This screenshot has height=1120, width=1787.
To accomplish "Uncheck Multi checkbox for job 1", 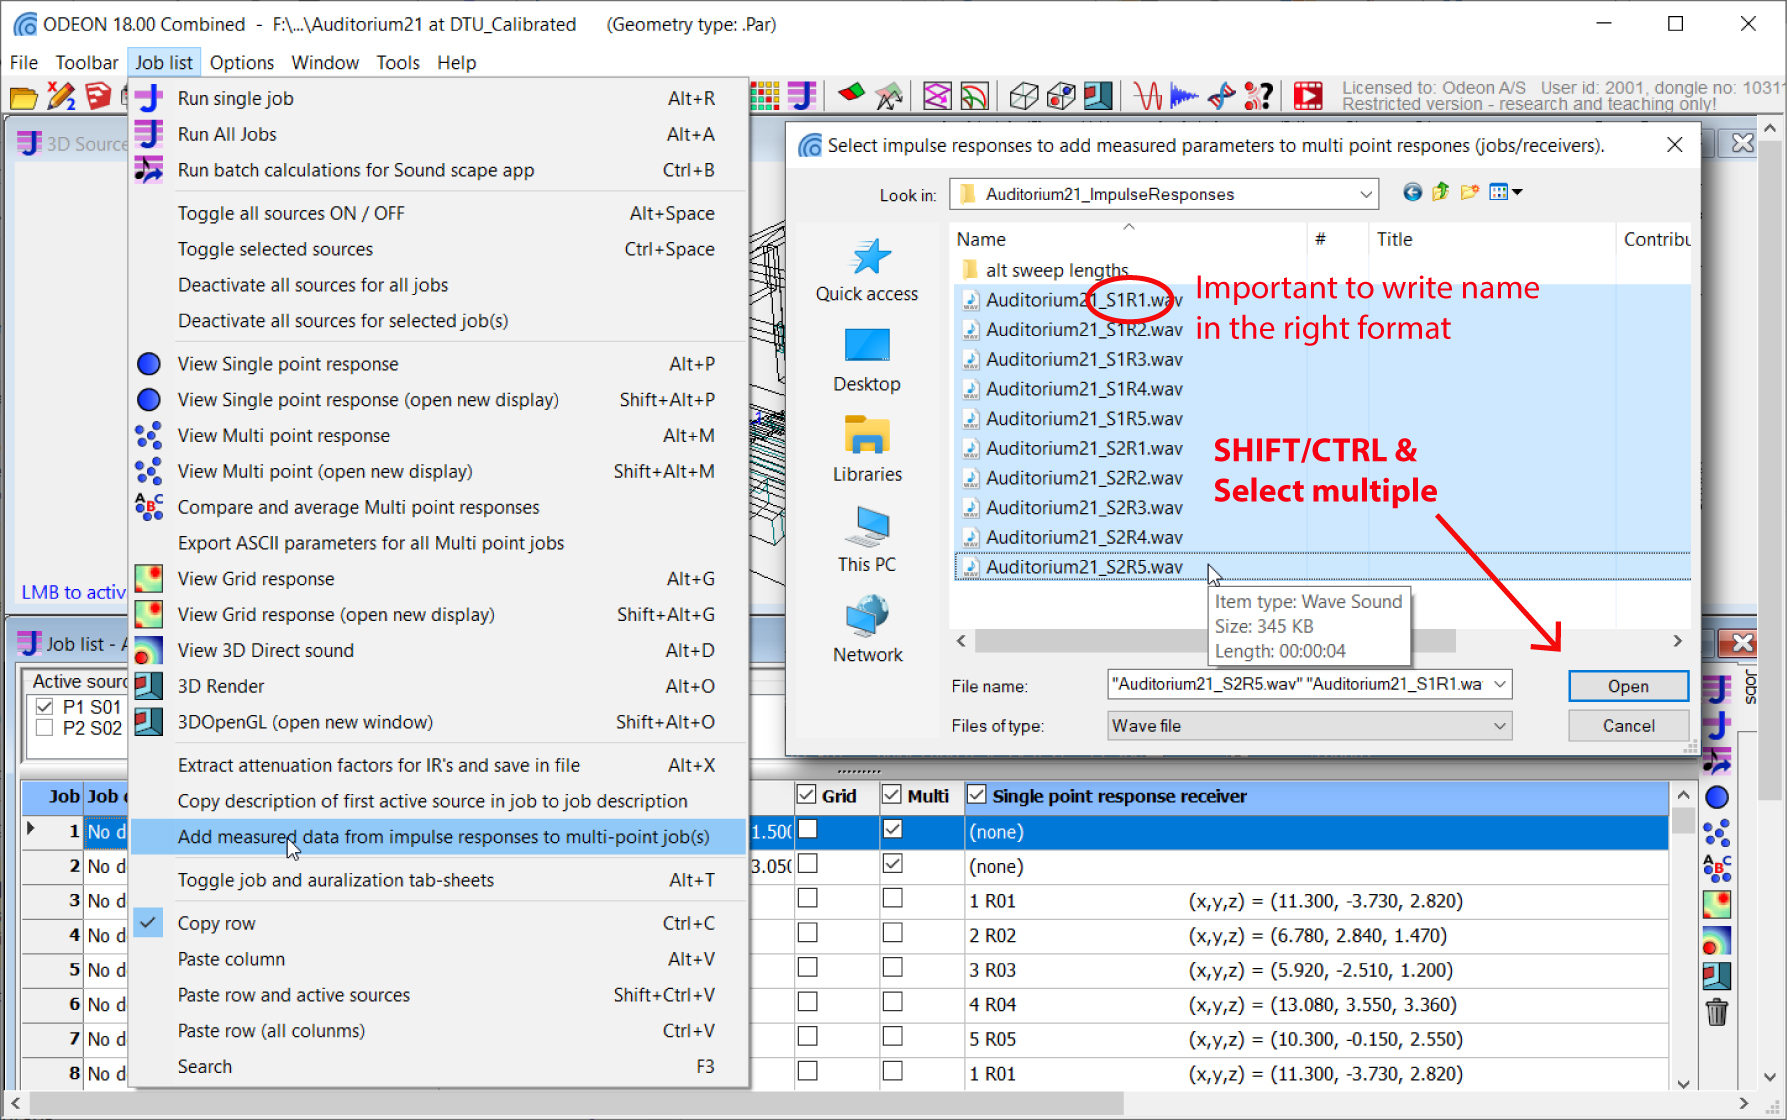I will pyautogui.click(x=893, y=829).
